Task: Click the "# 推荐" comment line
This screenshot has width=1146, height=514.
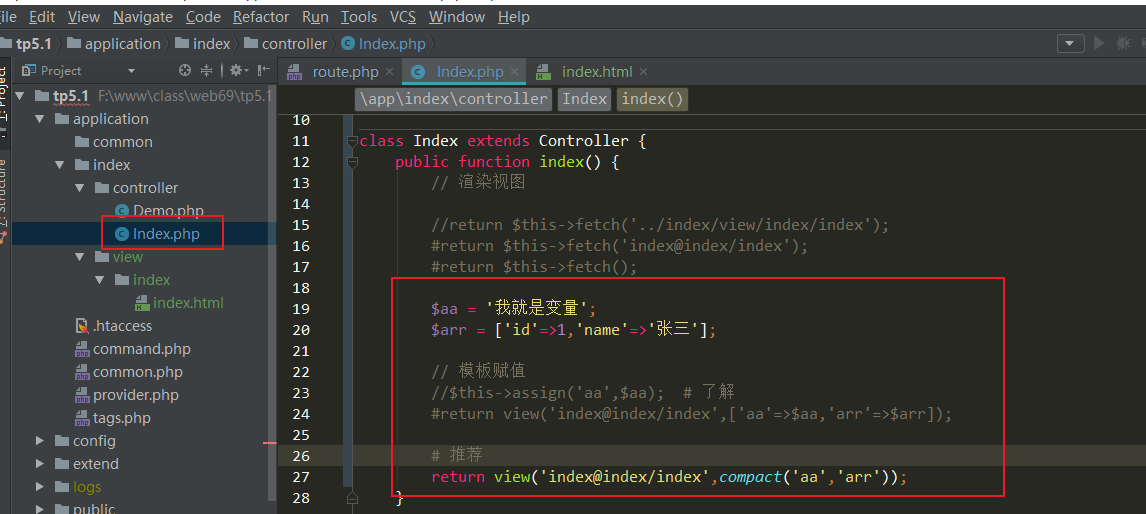Action: pos(456,455)
